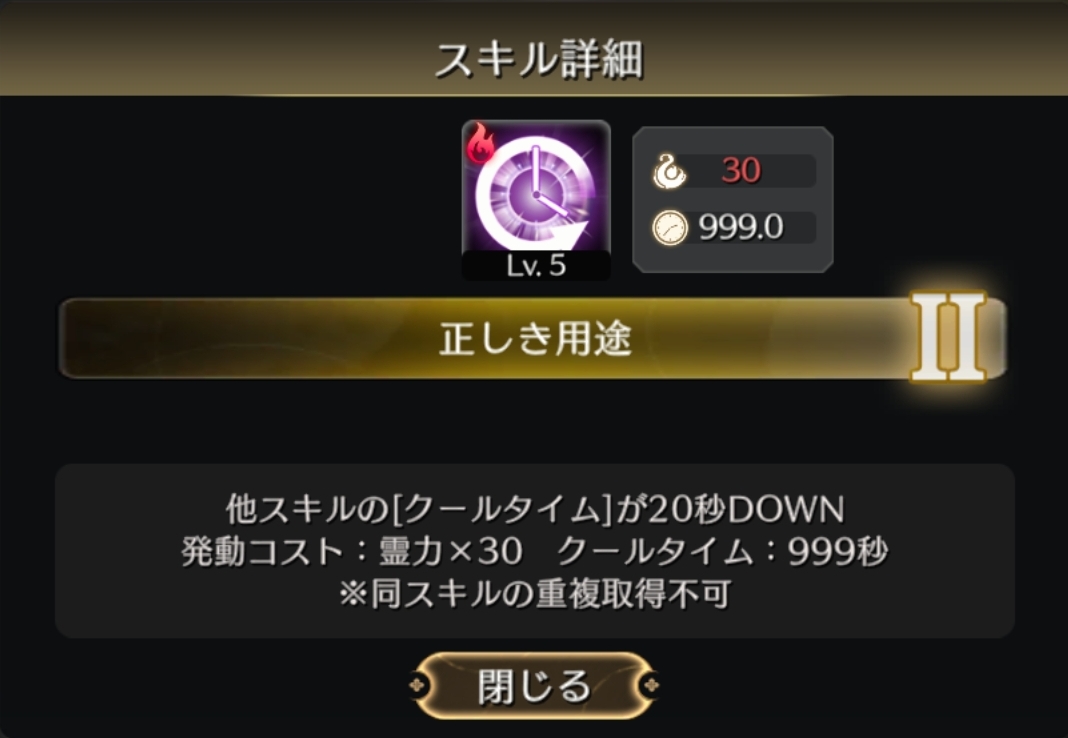This screenshot has height=738, width=1068.
Task: Click the skill description text box
Action: (x=535, y=551)
